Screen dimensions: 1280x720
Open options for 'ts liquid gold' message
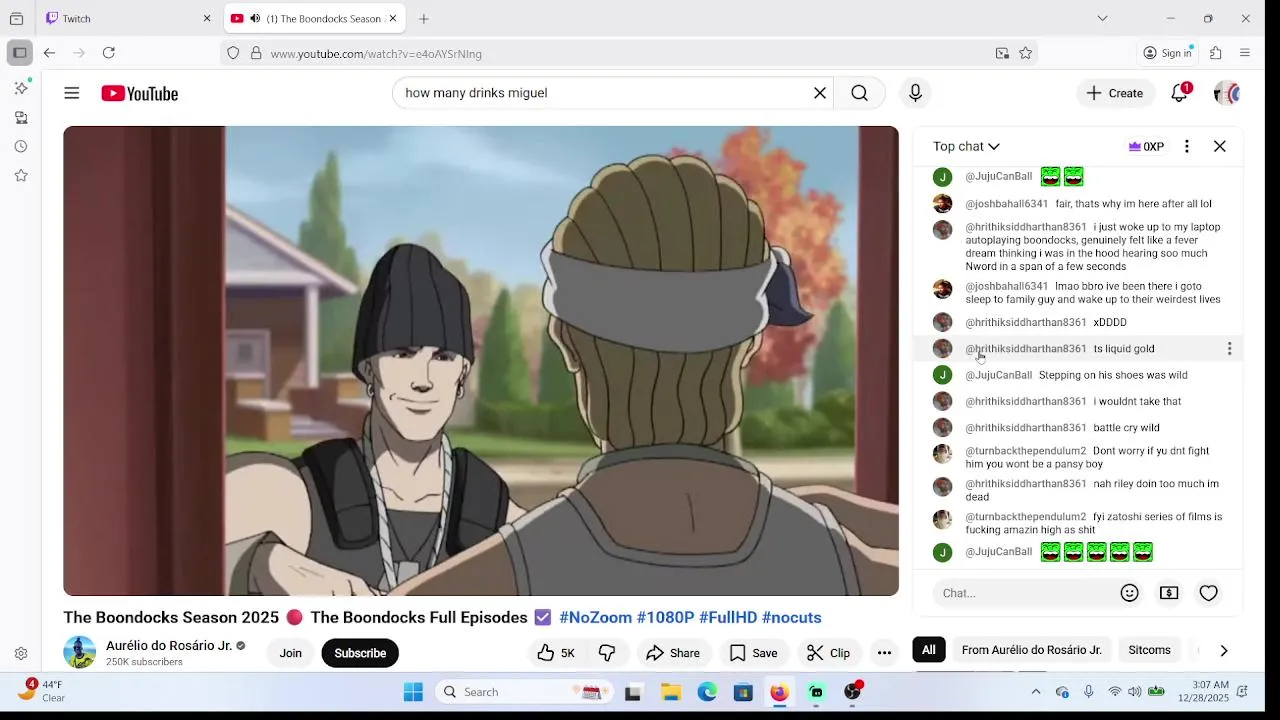pyautogui.click(x=1229, y=349)
